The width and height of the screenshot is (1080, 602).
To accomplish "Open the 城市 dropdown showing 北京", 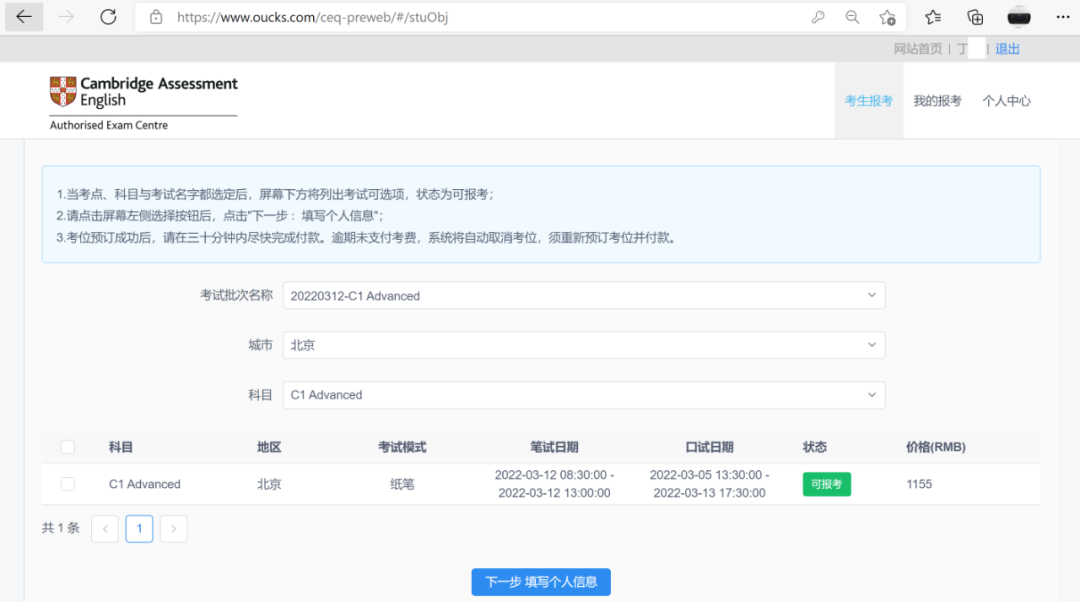I will [x=584, y=345].
